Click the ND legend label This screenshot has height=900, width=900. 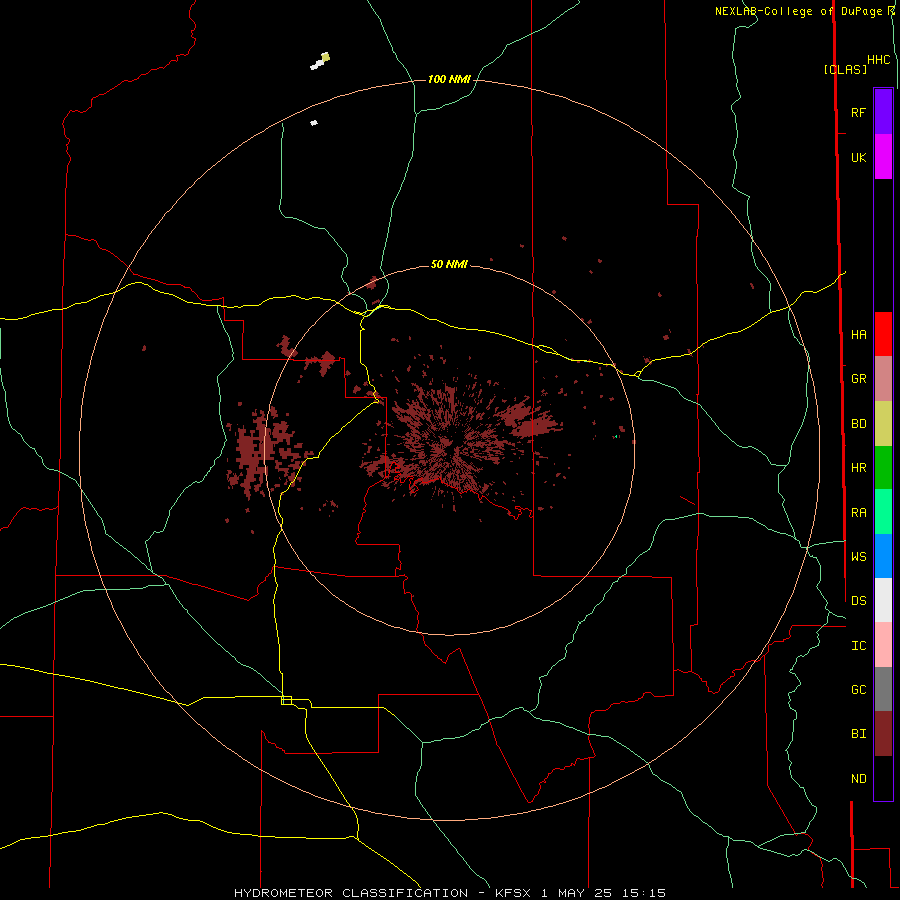tap(858, 779)
